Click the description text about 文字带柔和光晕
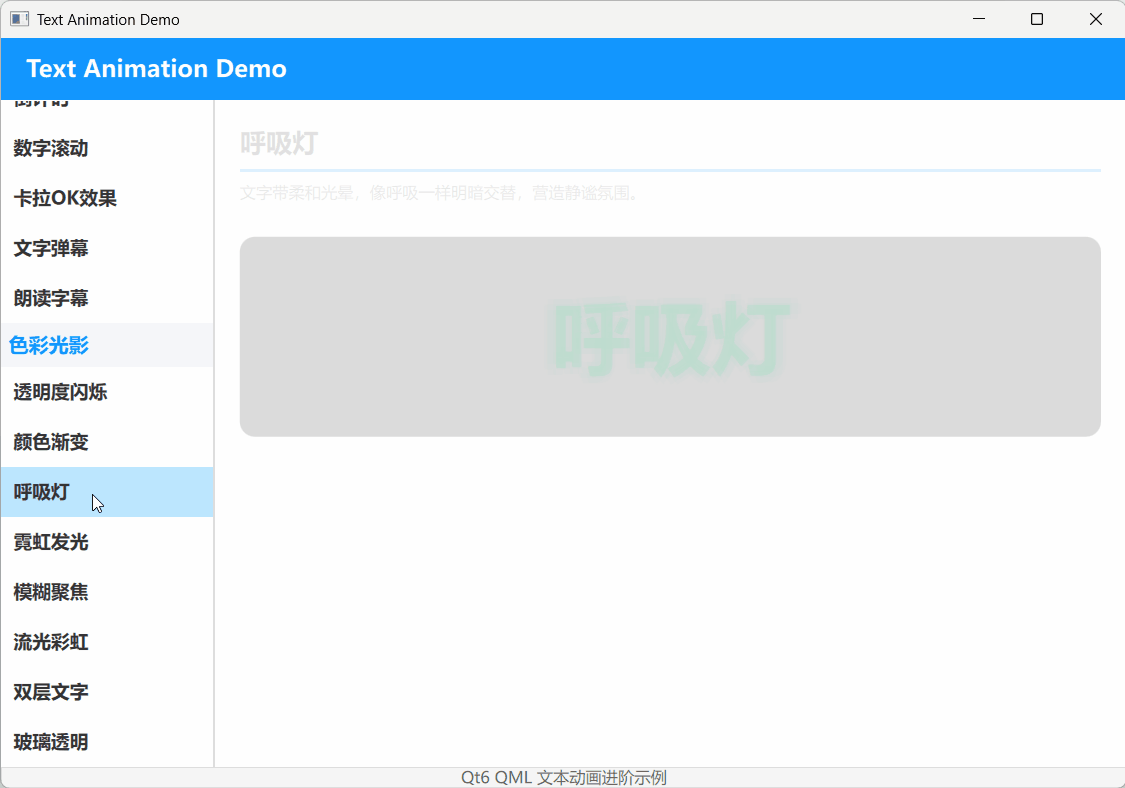Screen dimensions: 1125x788 tap(438, 193)
